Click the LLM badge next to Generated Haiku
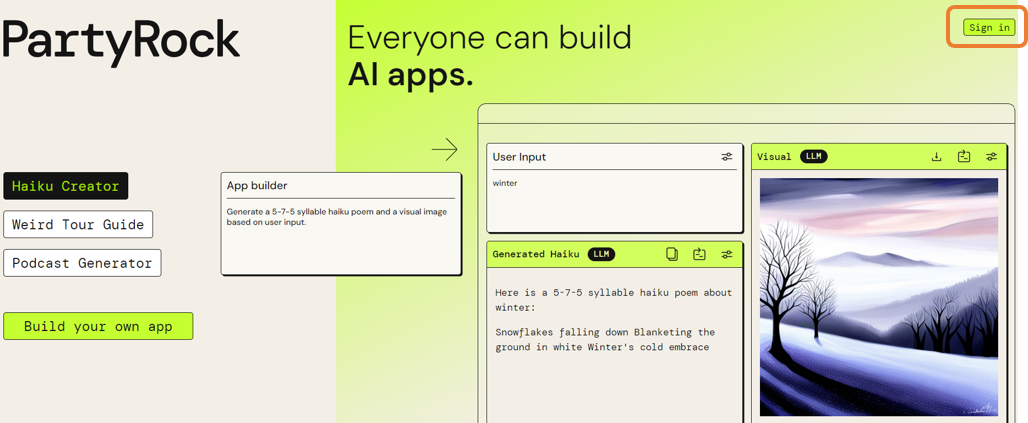 coord(601,254)
